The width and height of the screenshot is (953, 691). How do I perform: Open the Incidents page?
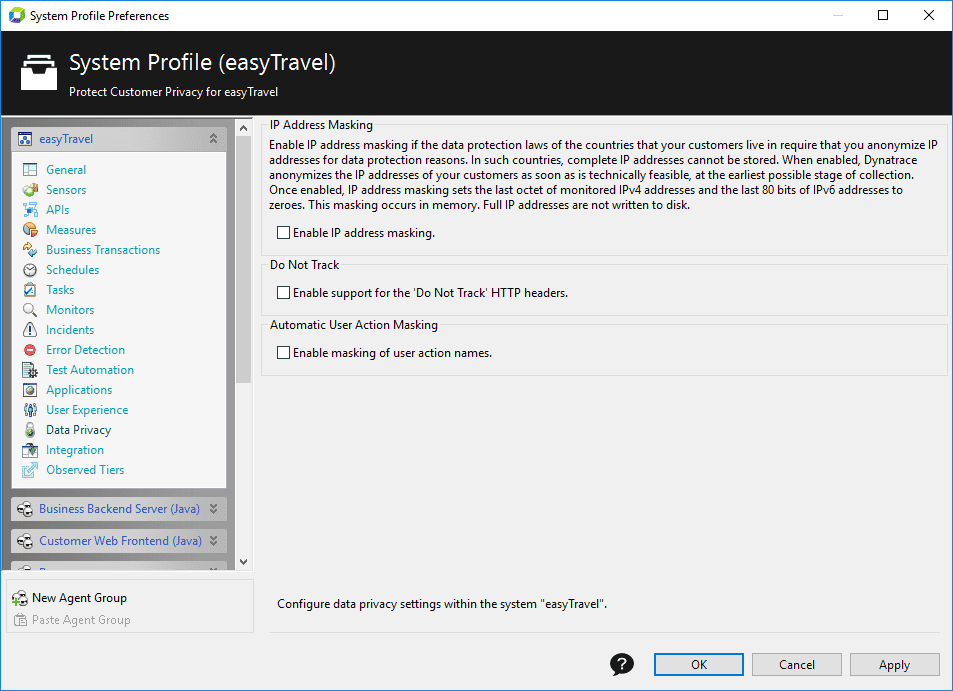tap(71, 330)
